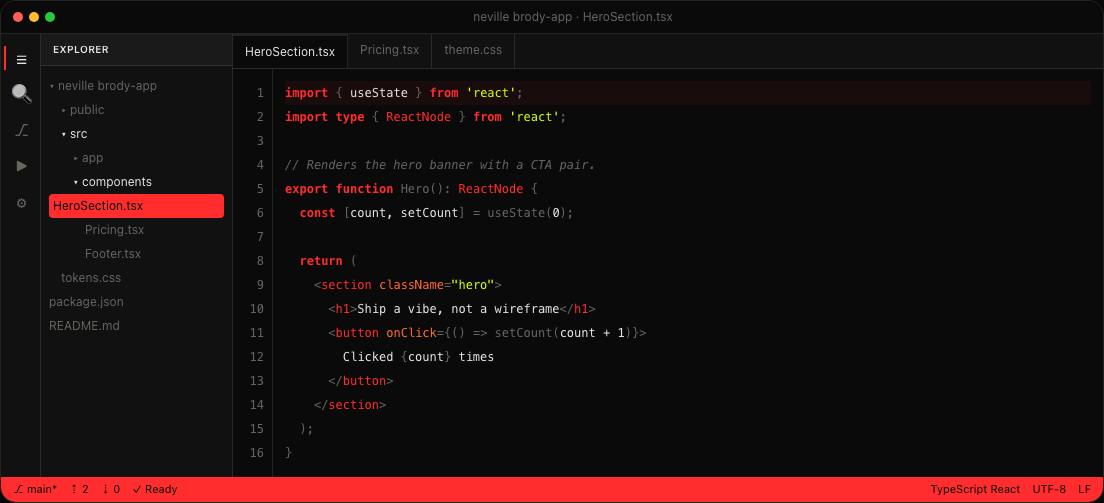Switch to the Pricing.tsx editor tab

389,51
